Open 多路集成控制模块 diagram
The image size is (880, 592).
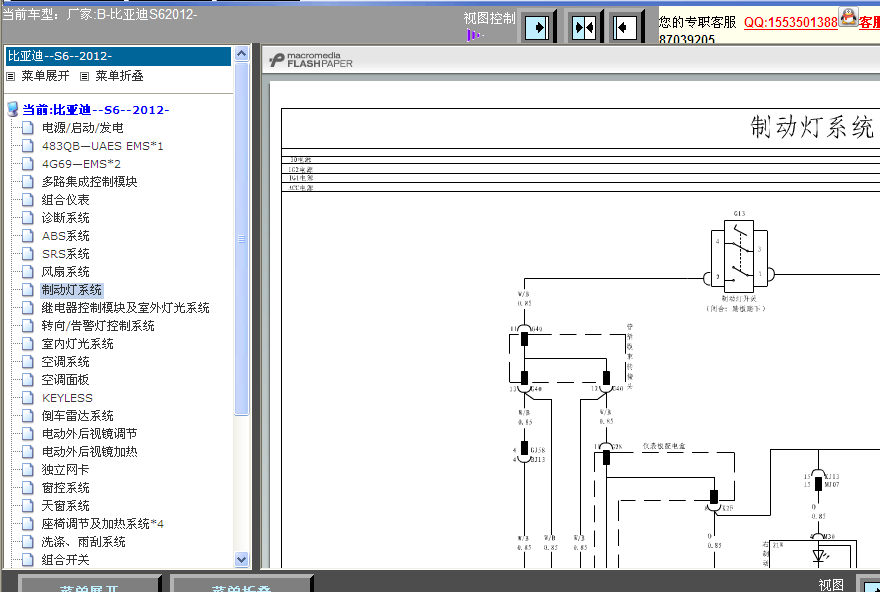89,182
